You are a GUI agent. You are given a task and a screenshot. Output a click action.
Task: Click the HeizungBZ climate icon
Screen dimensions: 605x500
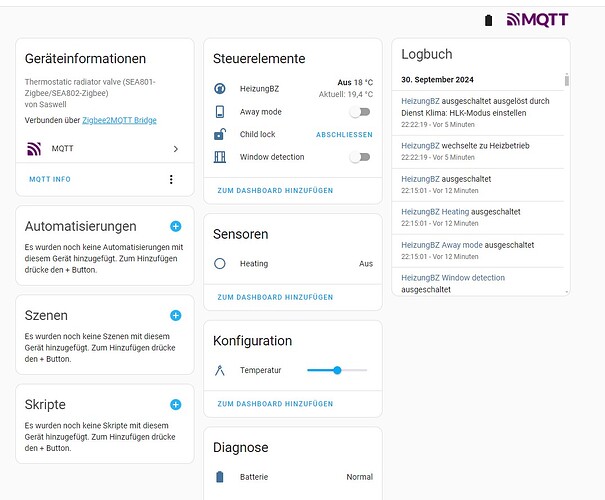[220, 89]
